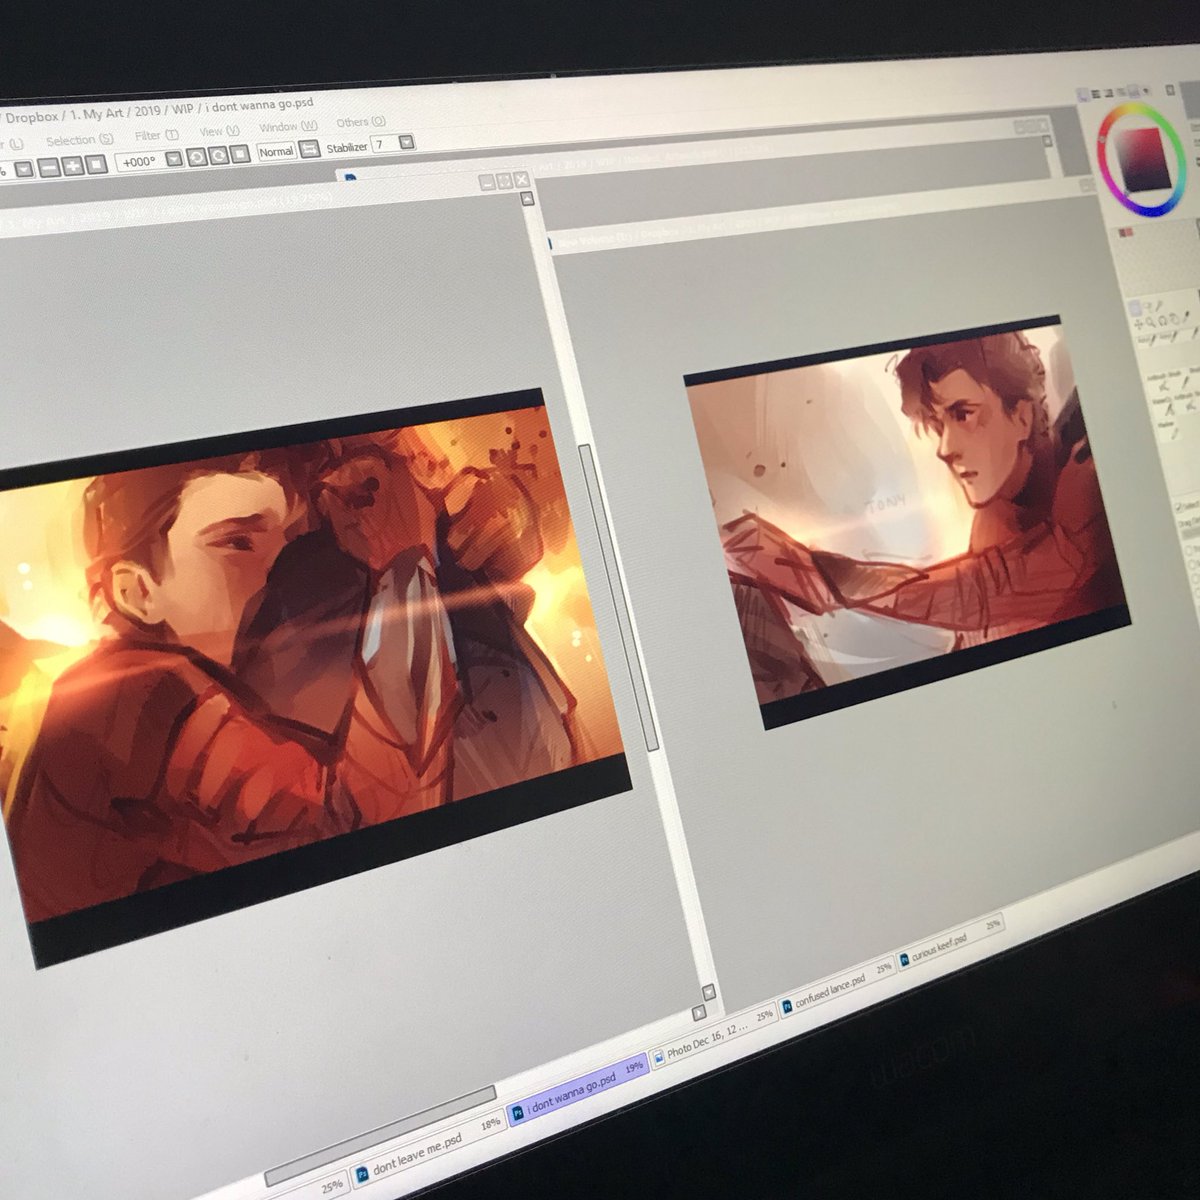Rotate the canvas counterclockwise
The image size is (1200, 1200).
point(197,157)
